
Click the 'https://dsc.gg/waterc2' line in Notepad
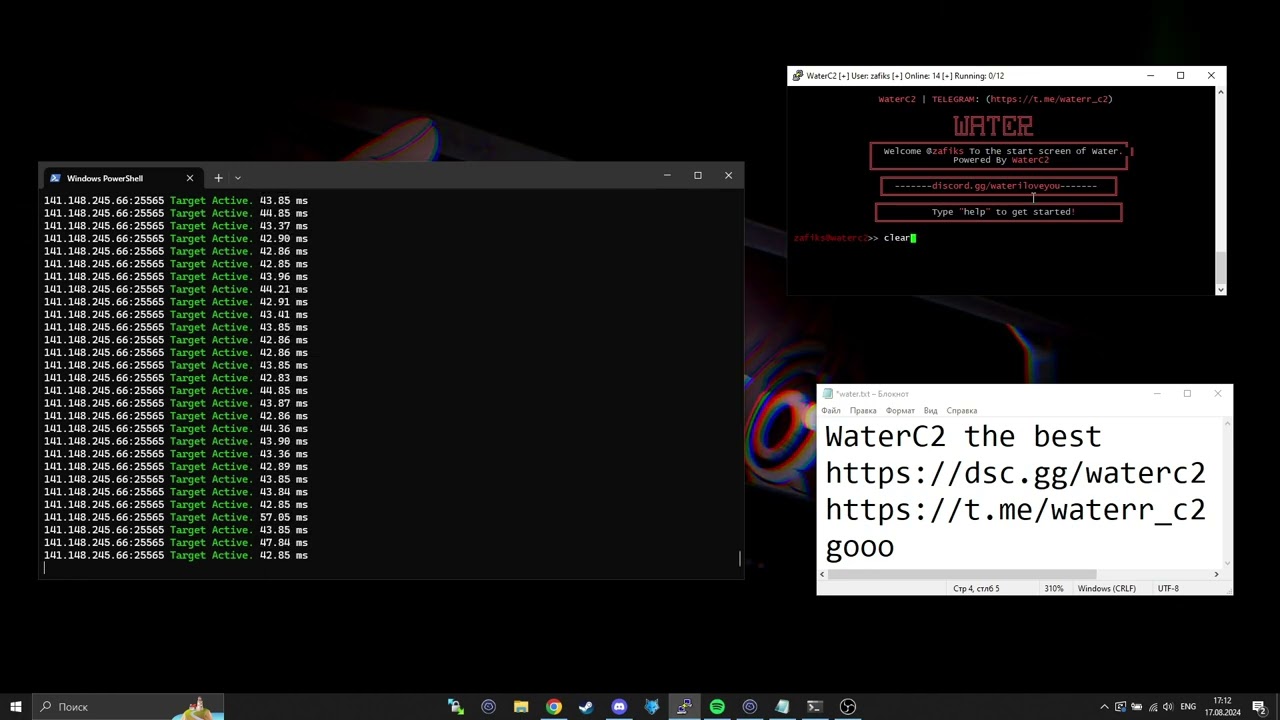coord(1015,473)
